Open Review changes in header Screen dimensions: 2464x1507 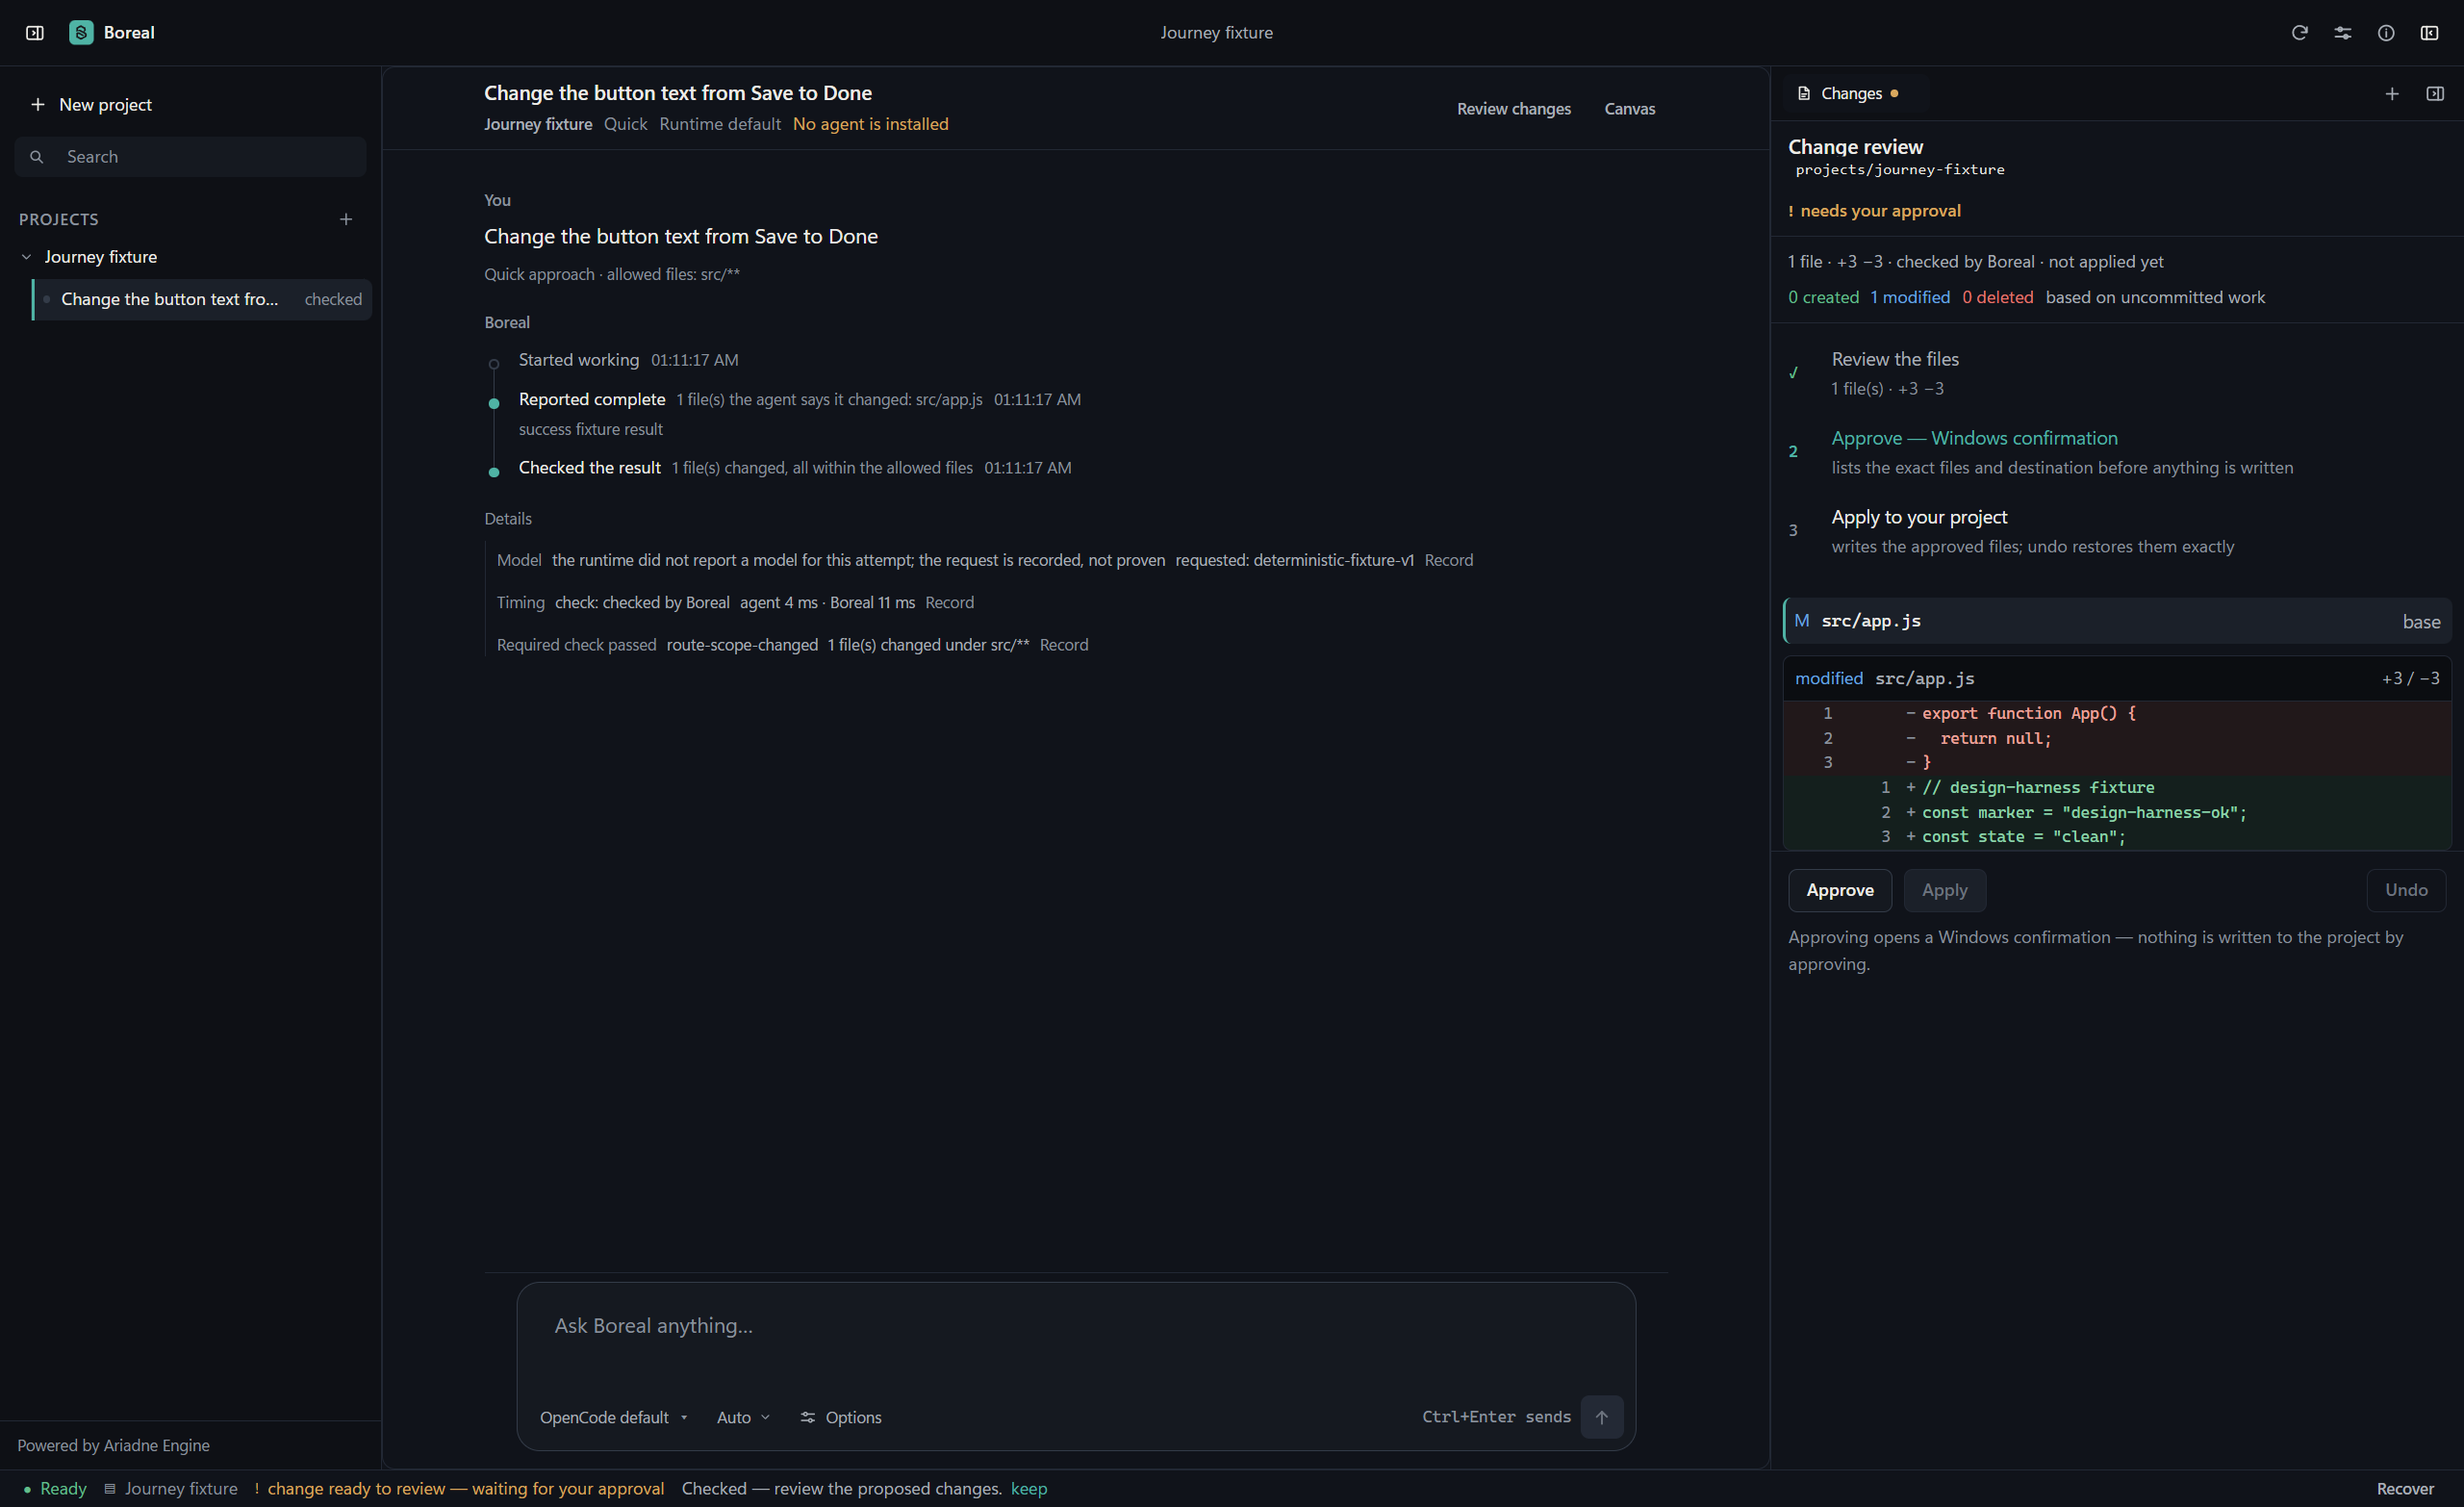click(1513, 109)
